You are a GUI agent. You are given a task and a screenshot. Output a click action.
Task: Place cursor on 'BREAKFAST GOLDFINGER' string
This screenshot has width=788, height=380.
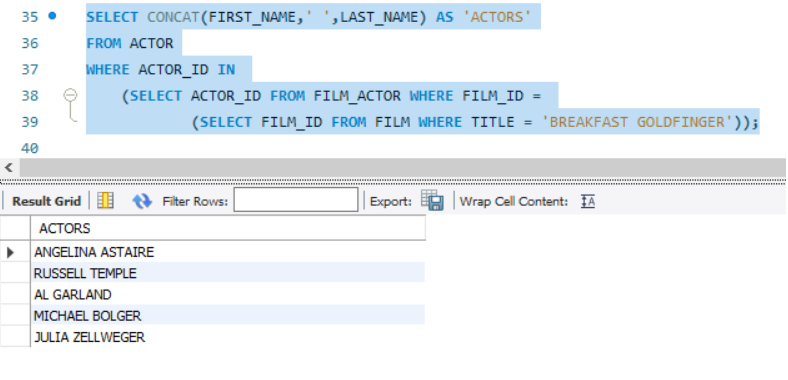pos(637,122)
